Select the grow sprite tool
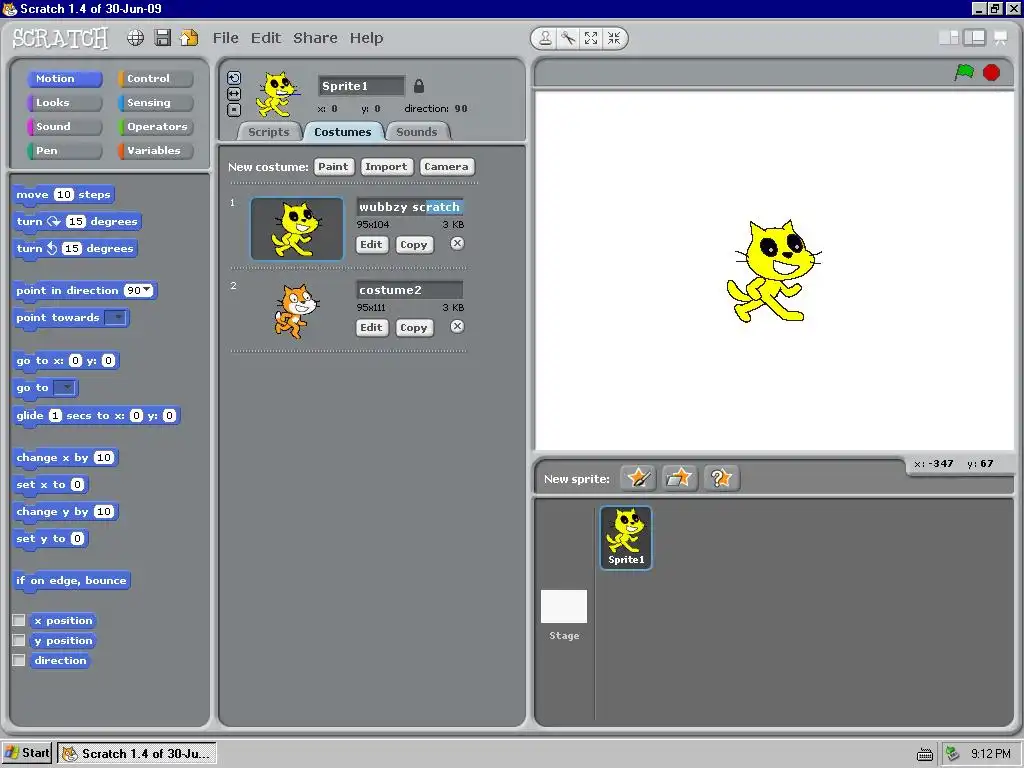 click(x=591, y=39)
